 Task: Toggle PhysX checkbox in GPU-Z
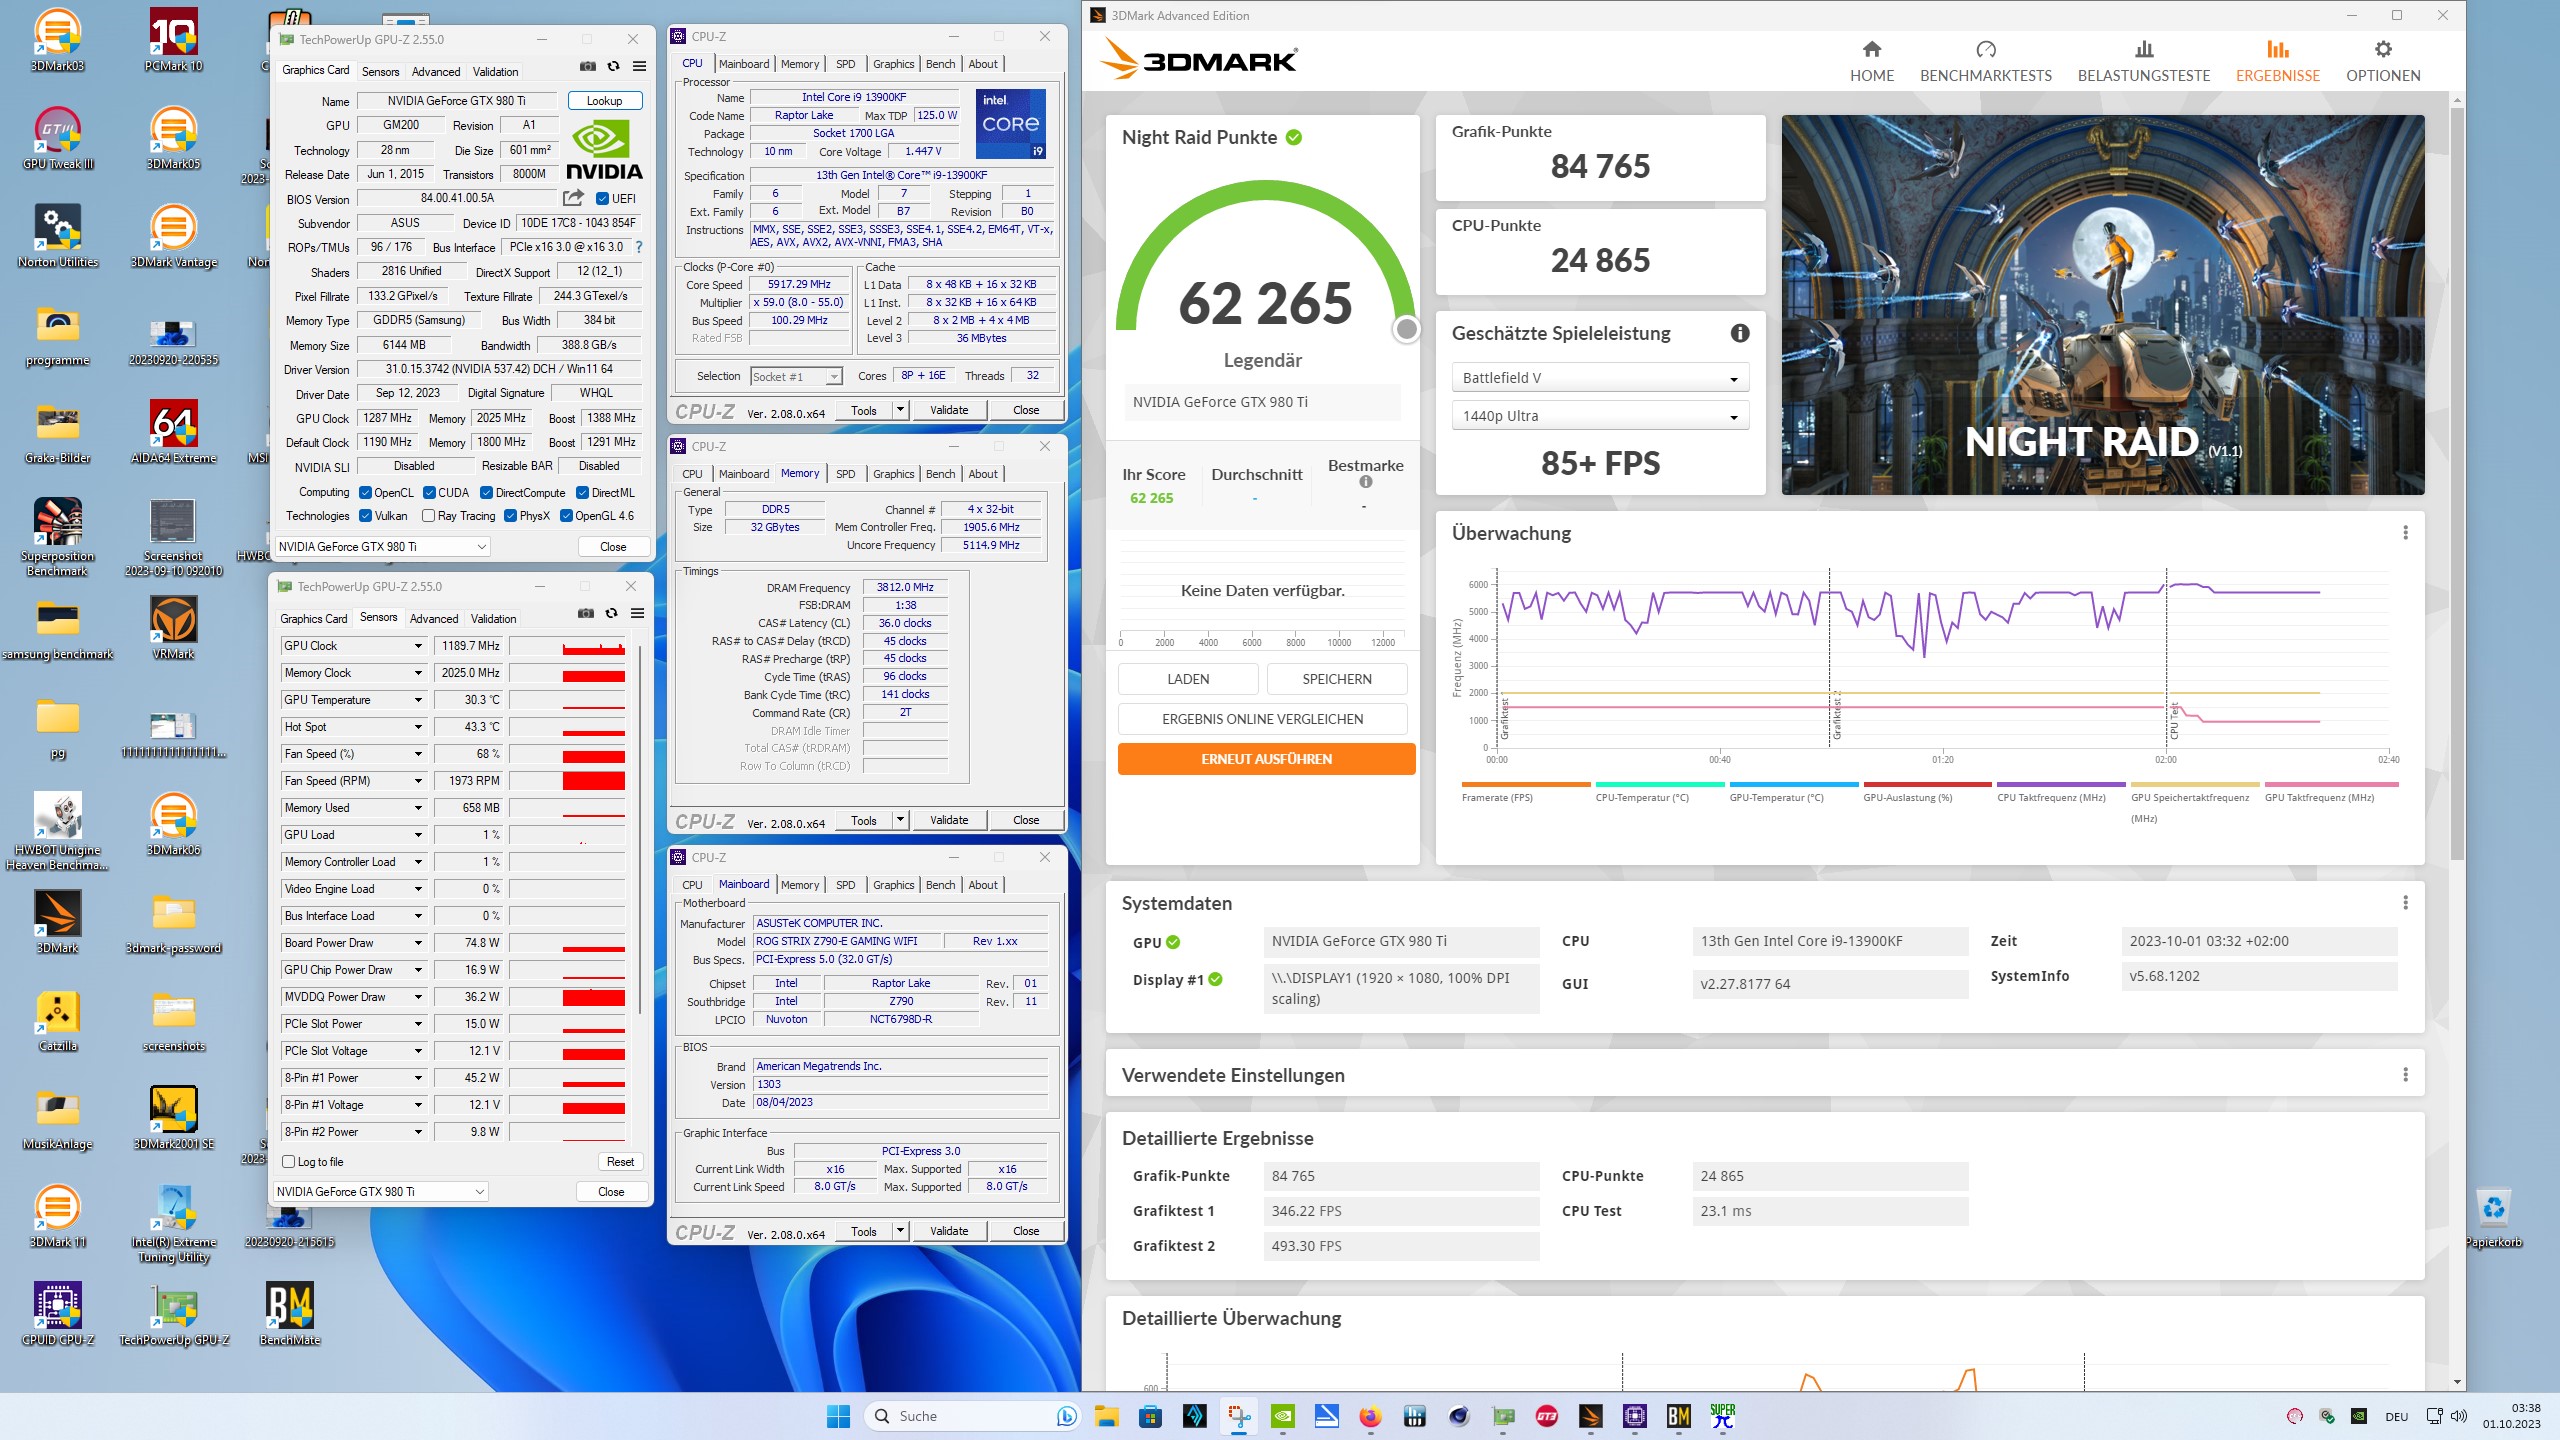pyautogui.click(x=510, y=516)
